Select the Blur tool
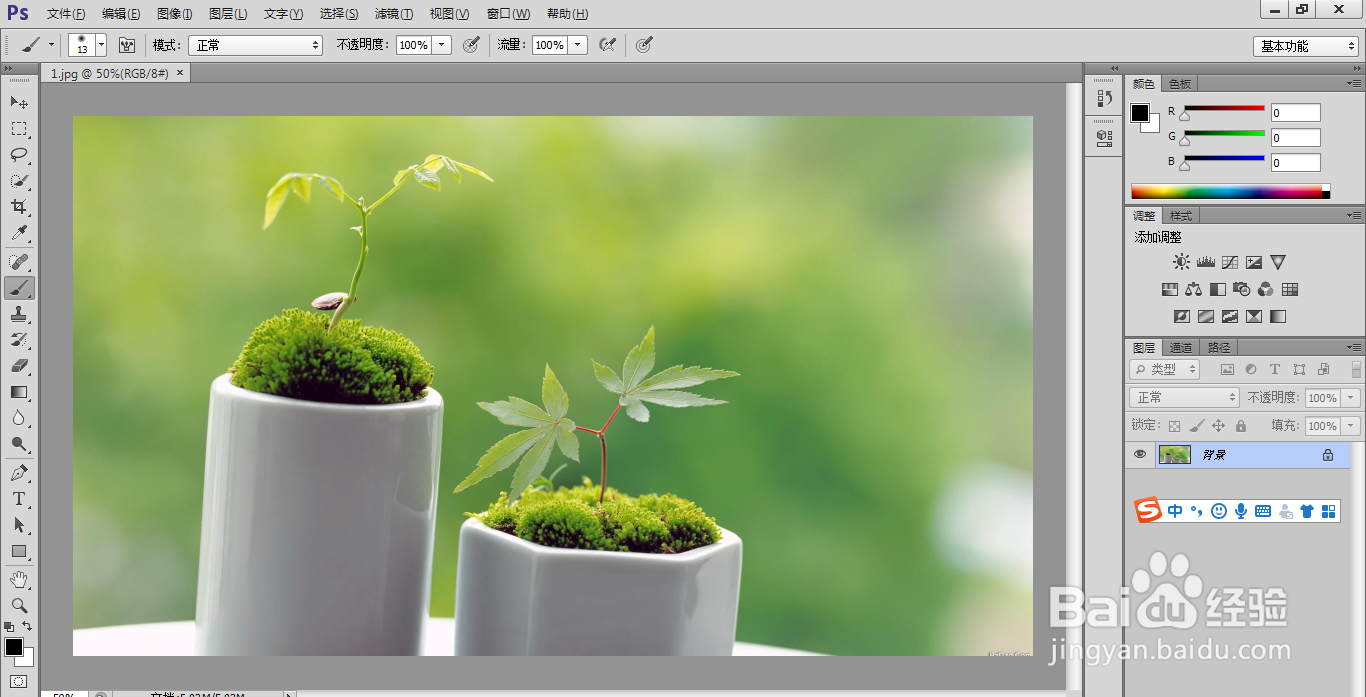The width and height of the screenshot is (1366, 697). [x=19, y=418]
